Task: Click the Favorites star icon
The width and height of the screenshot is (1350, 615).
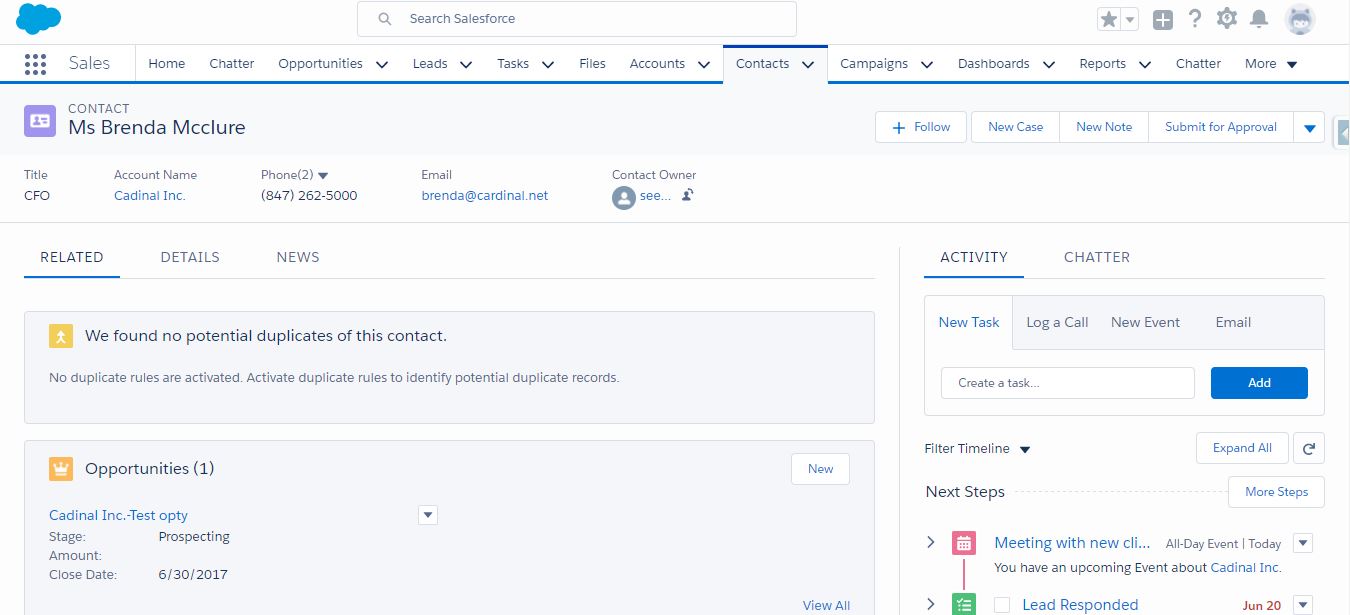Action: click(x=1108, y=19)
